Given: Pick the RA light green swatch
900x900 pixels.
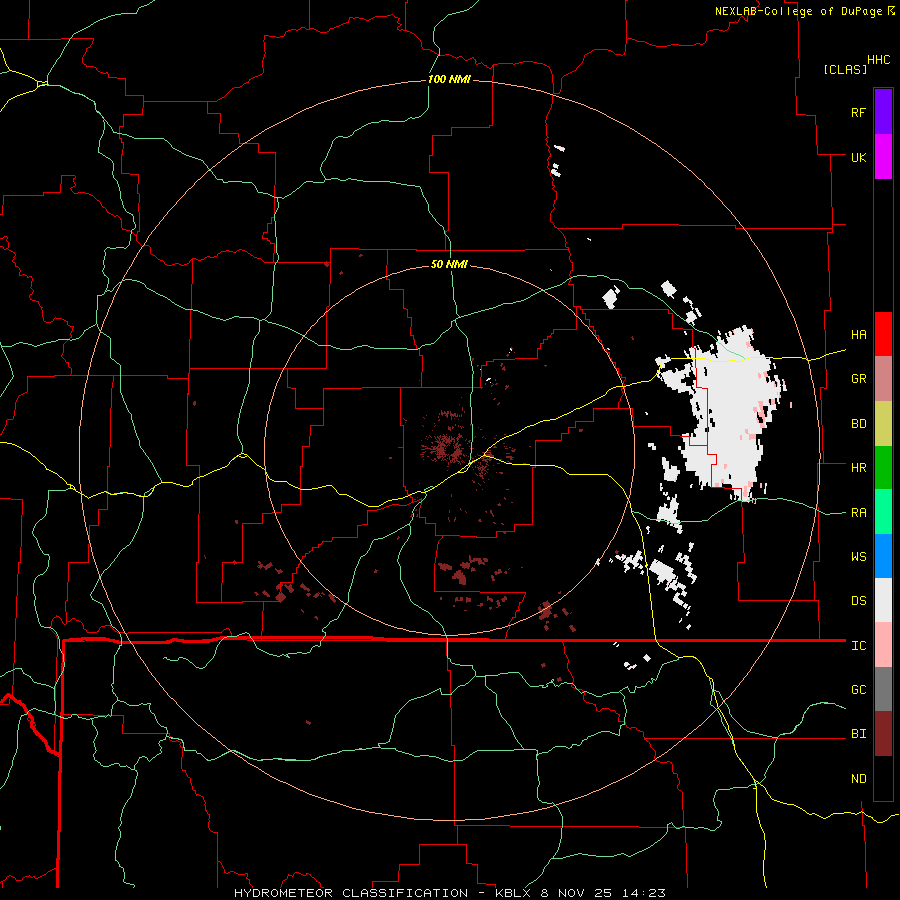Looking at the screenshot, I should pos(883,512).
